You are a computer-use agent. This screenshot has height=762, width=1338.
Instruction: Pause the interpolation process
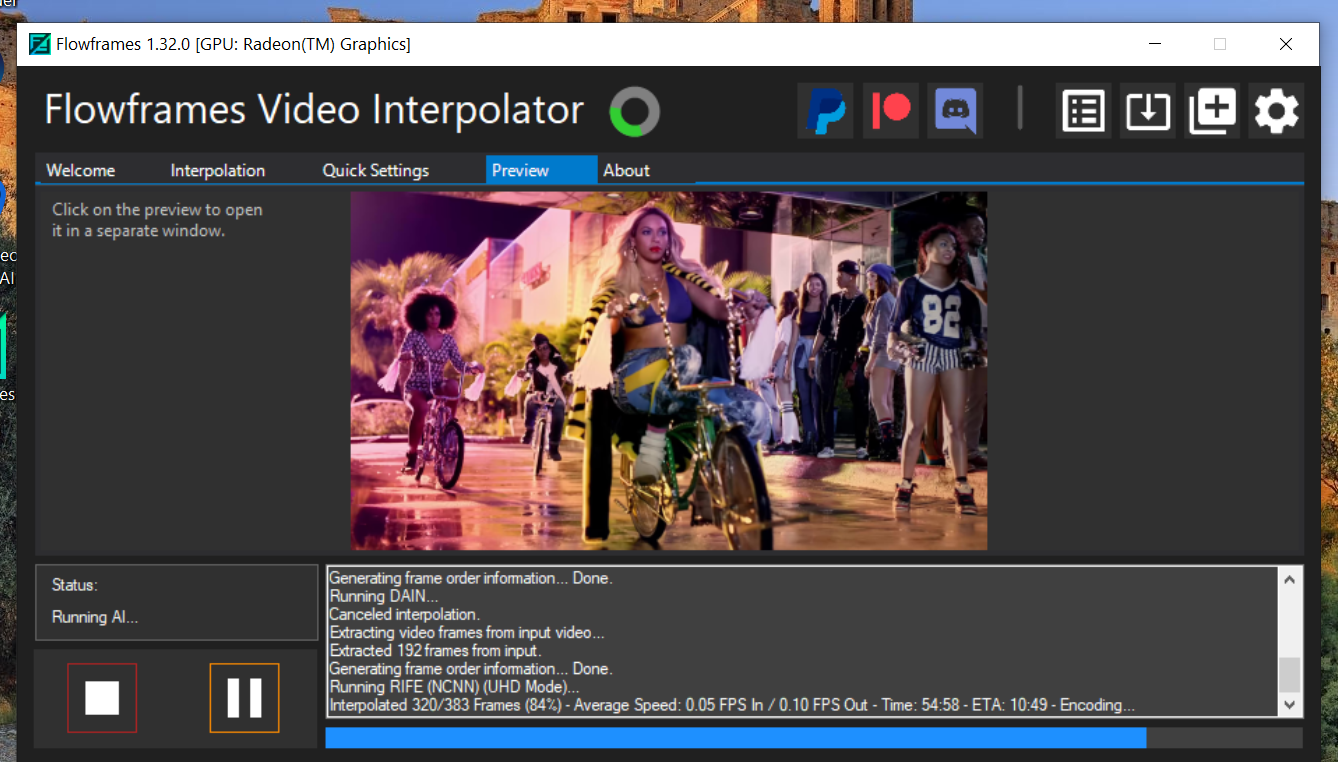(x=244, y=698)
